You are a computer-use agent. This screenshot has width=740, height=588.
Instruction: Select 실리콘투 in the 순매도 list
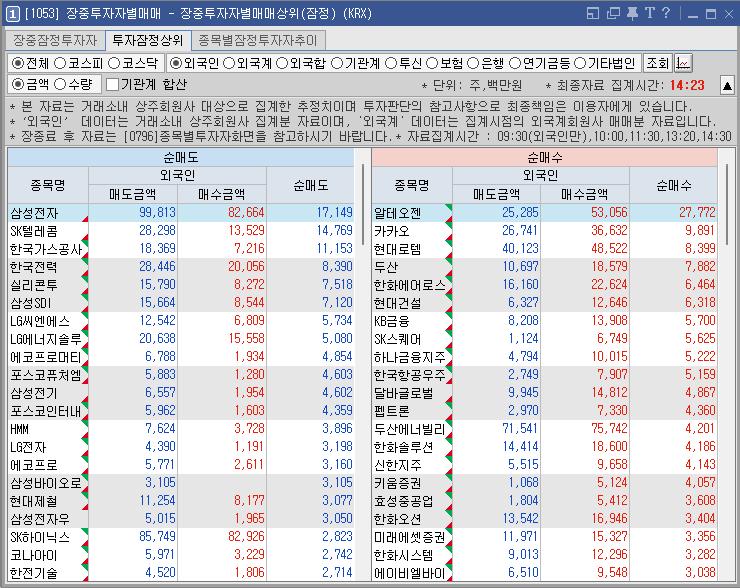tap(34, 285)
